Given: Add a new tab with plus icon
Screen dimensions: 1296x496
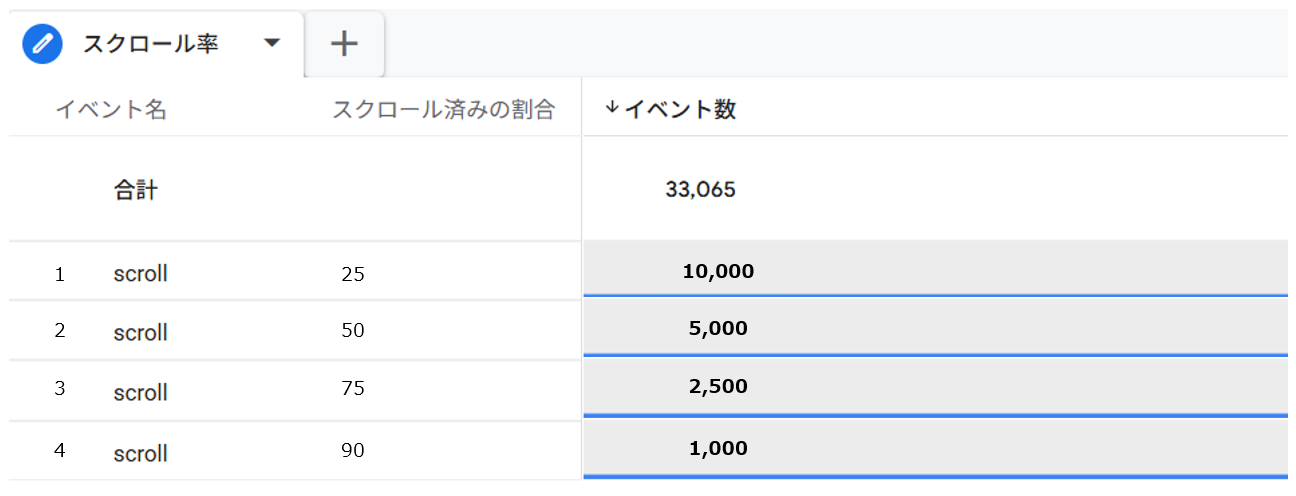Looking at the screenshot, I should pyautogui.click(x=344, y=43).
